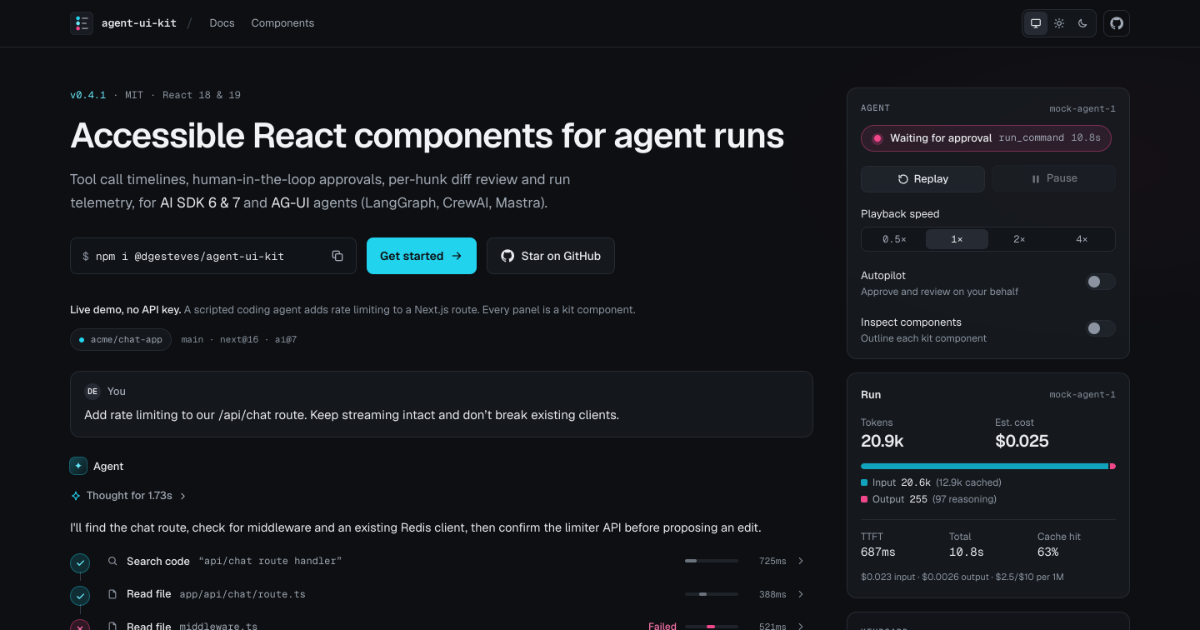Viewport: 1200px width, 630px height.
Task: Click the Agent sparkle avatar icon
Action: coord(78,466)
